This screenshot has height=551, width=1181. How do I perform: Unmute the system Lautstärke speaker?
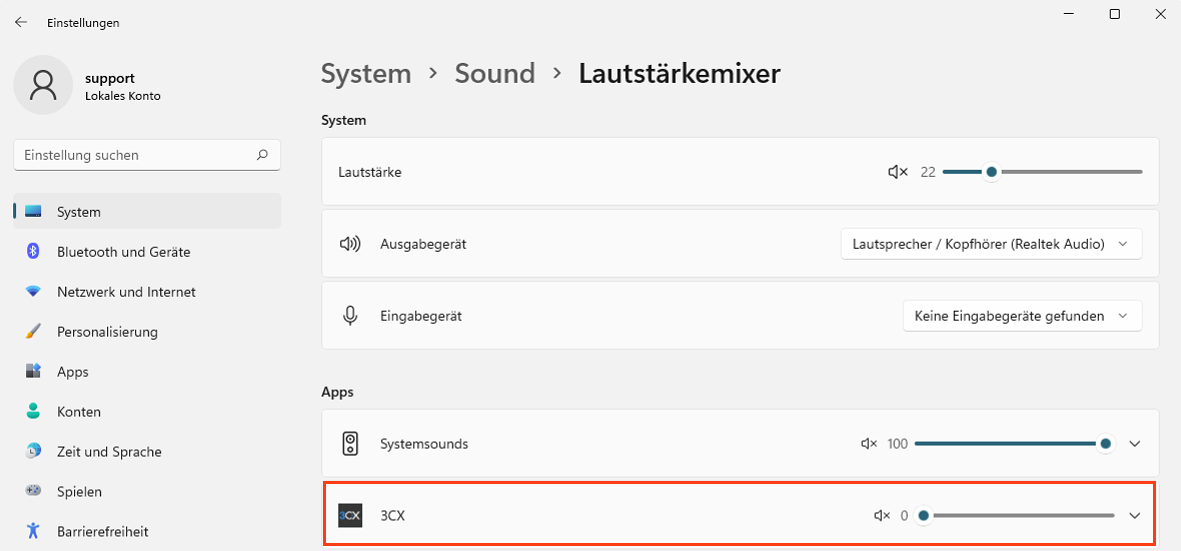[897, 172]
